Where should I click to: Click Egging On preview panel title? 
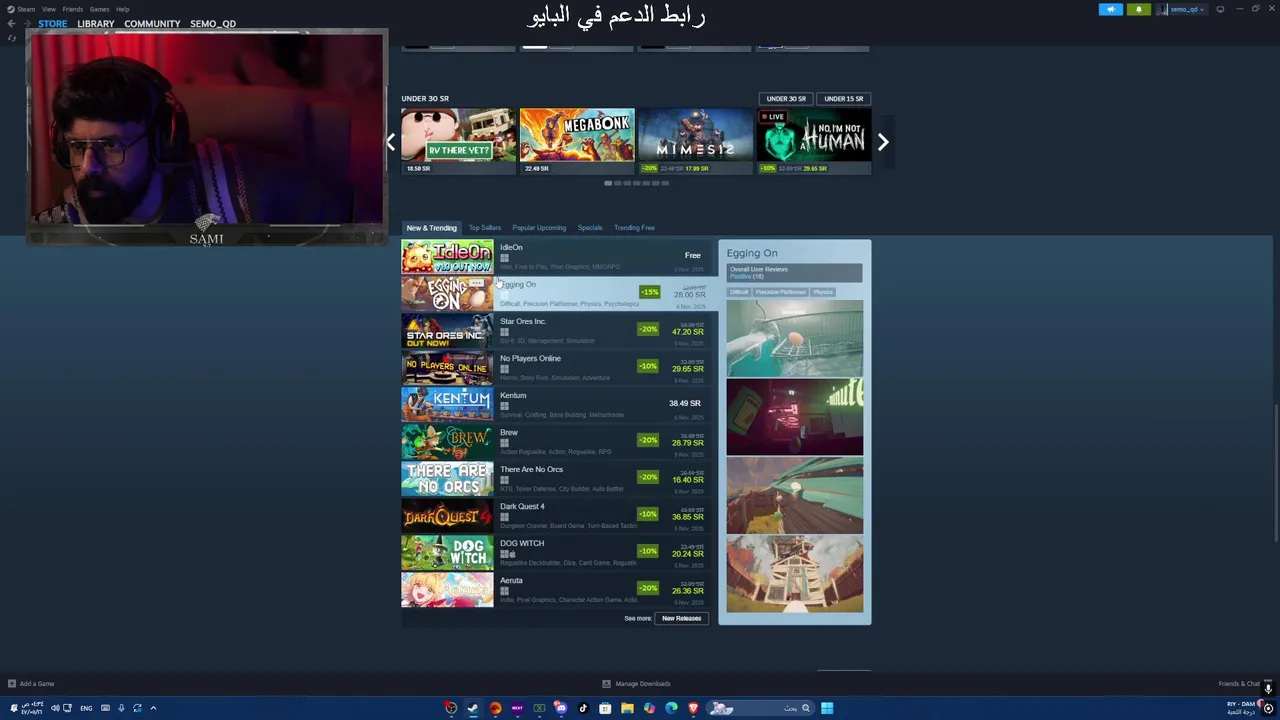pos(752,253)
